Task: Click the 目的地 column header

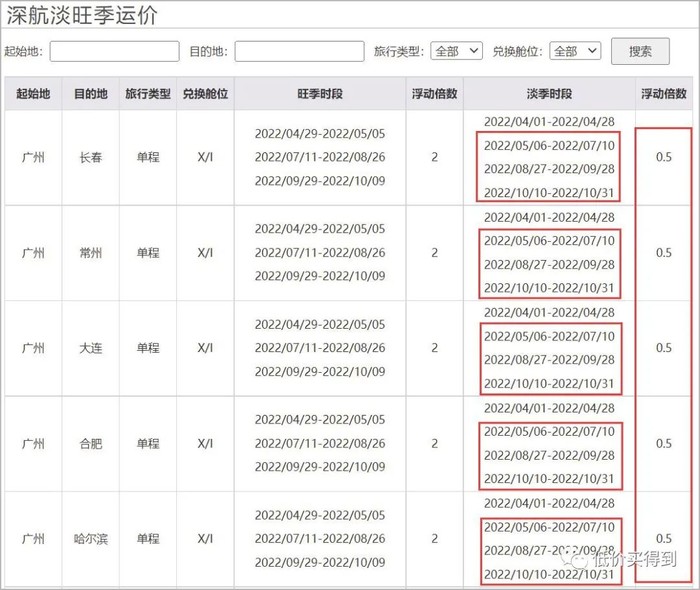Action: click(x=90, y=94)
